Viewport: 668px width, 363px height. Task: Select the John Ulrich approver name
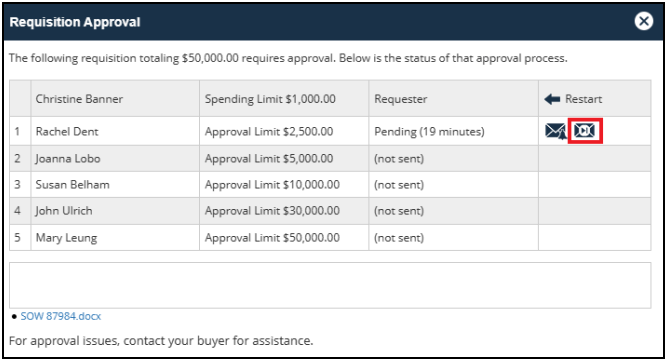63,210
